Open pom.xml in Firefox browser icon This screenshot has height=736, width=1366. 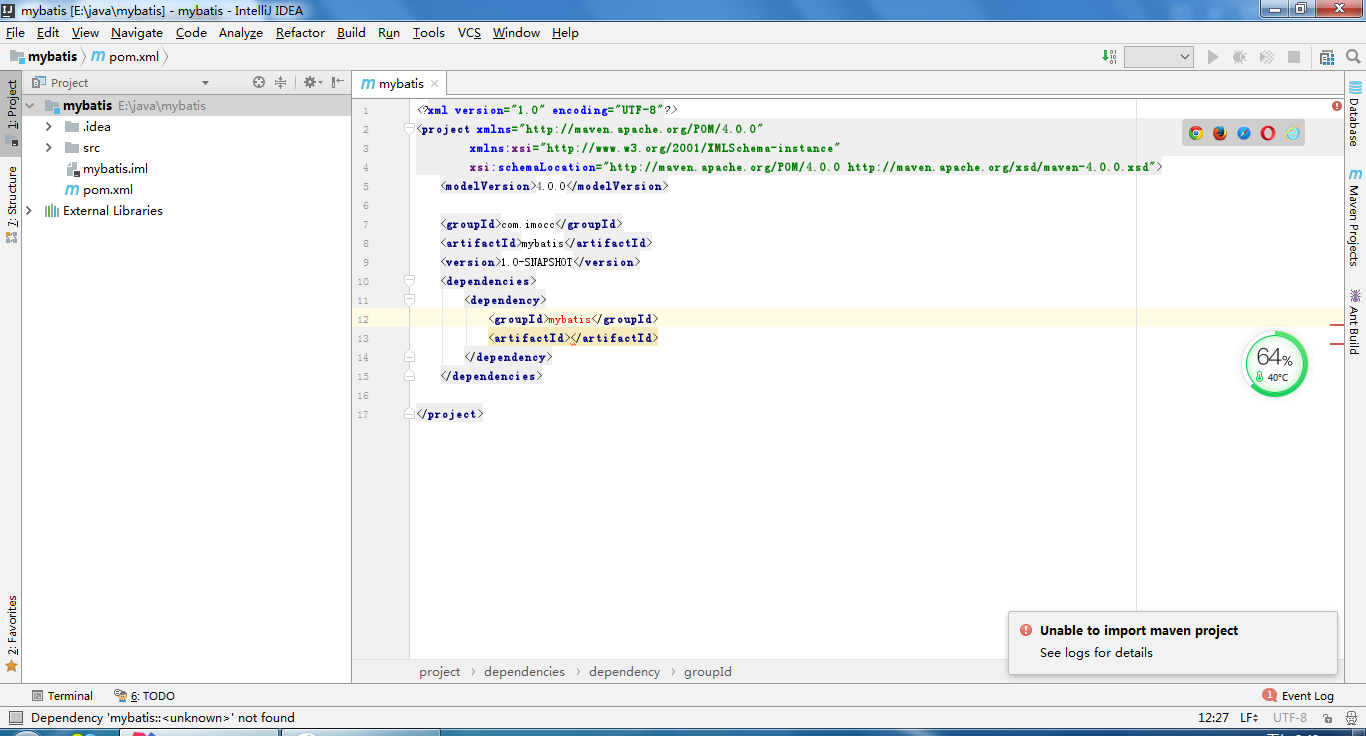tap(1220, 133)
